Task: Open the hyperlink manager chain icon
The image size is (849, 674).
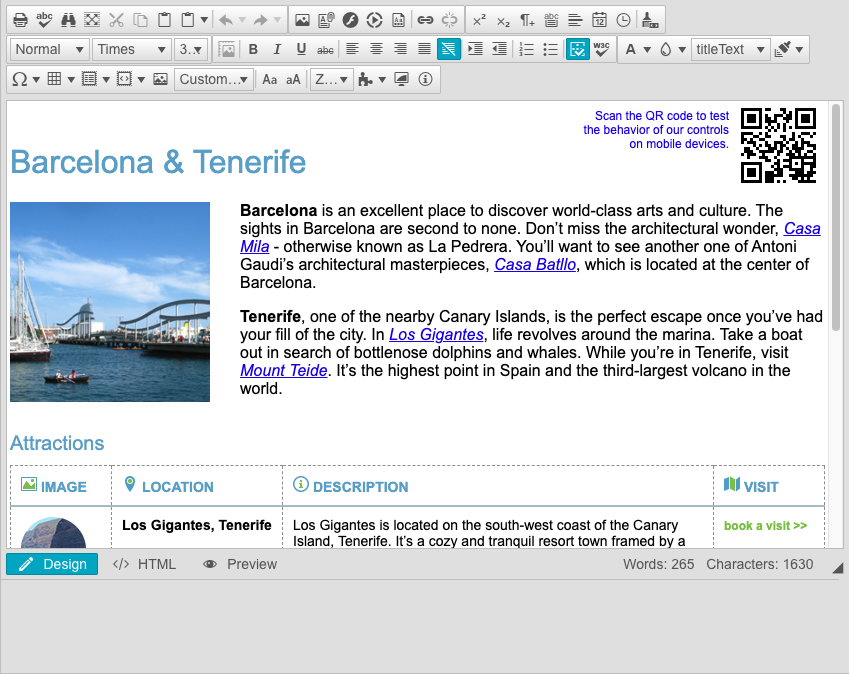Action: click(x=425, y=21)
